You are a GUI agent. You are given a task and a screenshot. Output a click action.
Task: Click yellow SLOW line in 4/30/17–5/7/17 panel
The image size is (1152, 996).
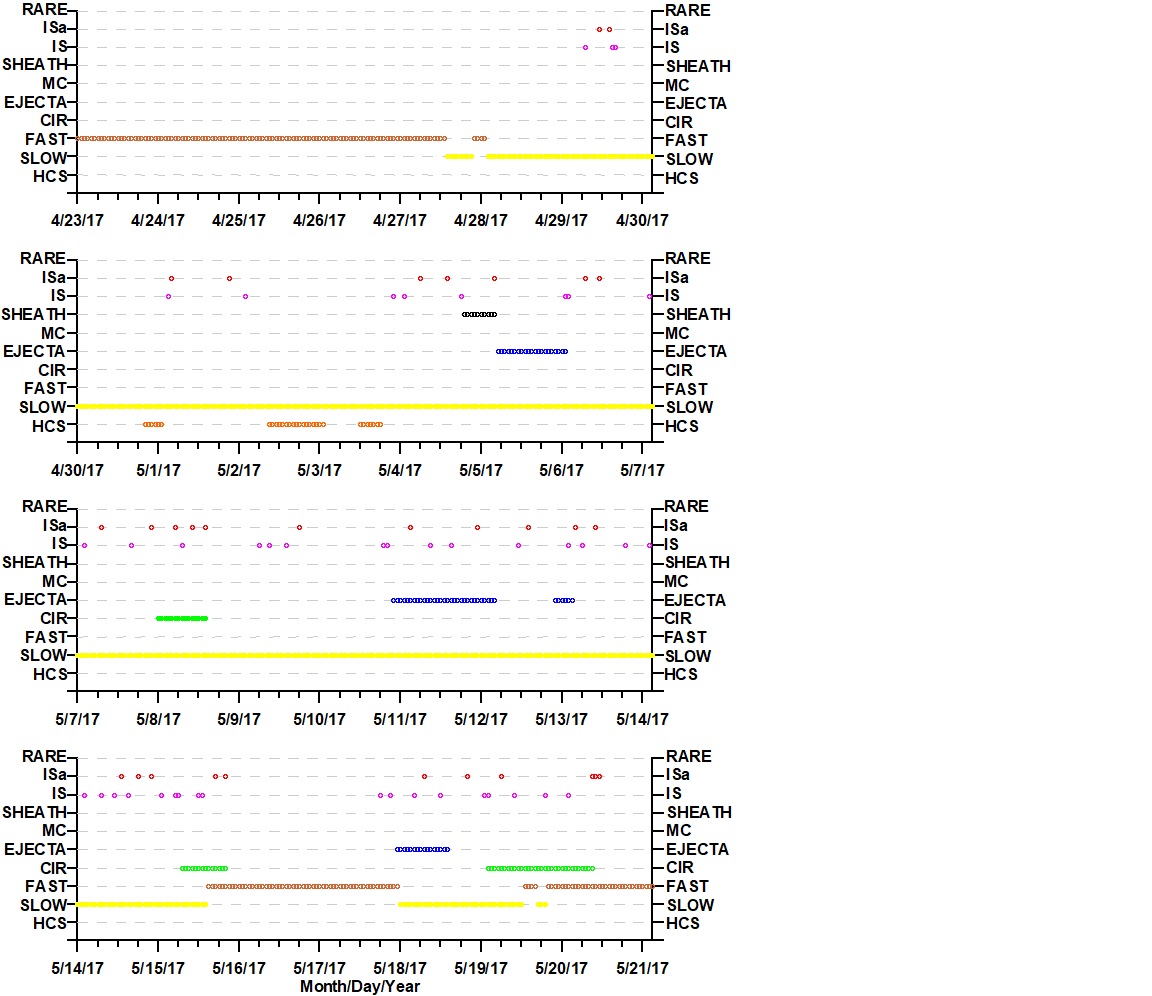pyautogui.click(x=364, y=406)
